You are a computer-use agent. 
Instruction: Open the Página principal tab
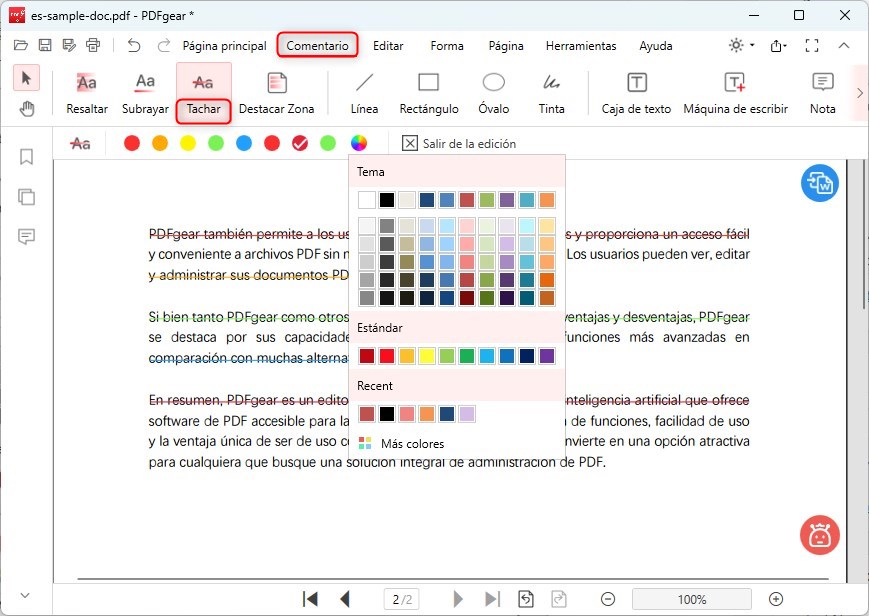point(224,46)
